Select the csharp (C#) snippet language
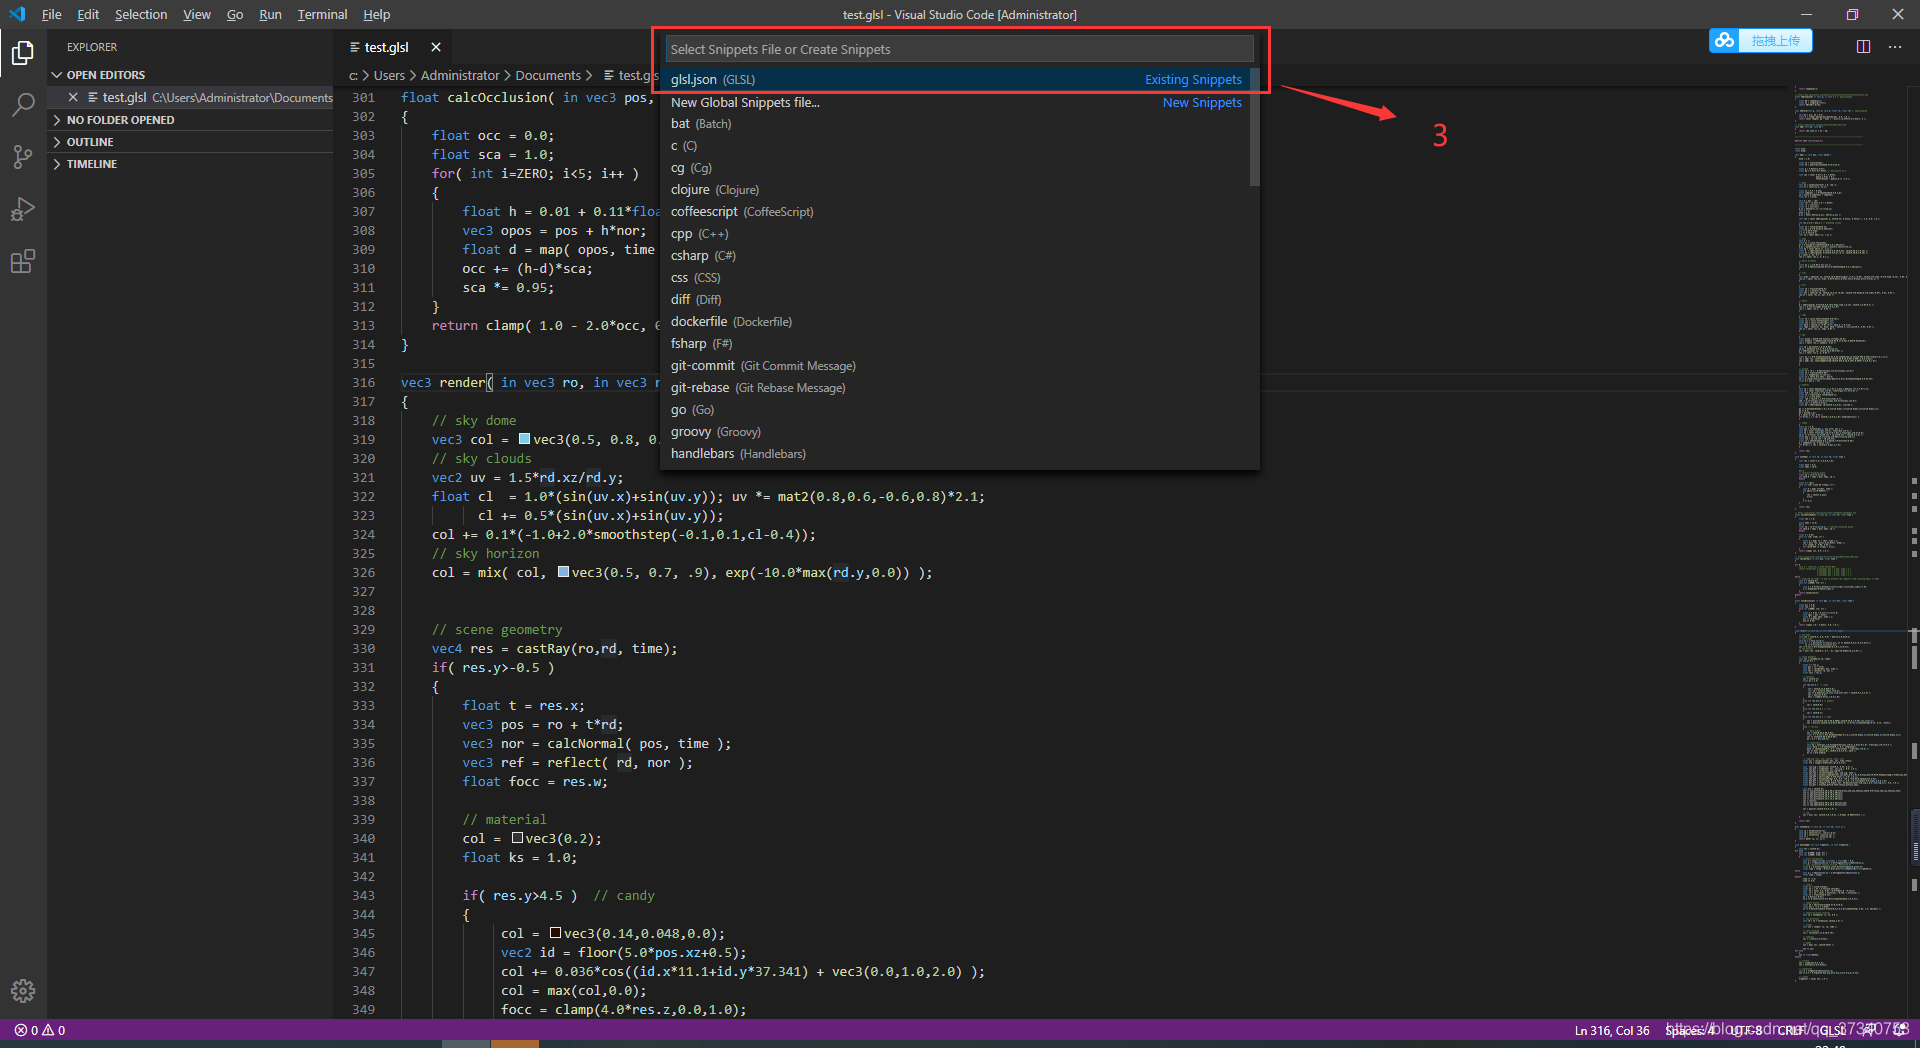Viewport: 1920px width, 1048px height. (x=956, y=256)
